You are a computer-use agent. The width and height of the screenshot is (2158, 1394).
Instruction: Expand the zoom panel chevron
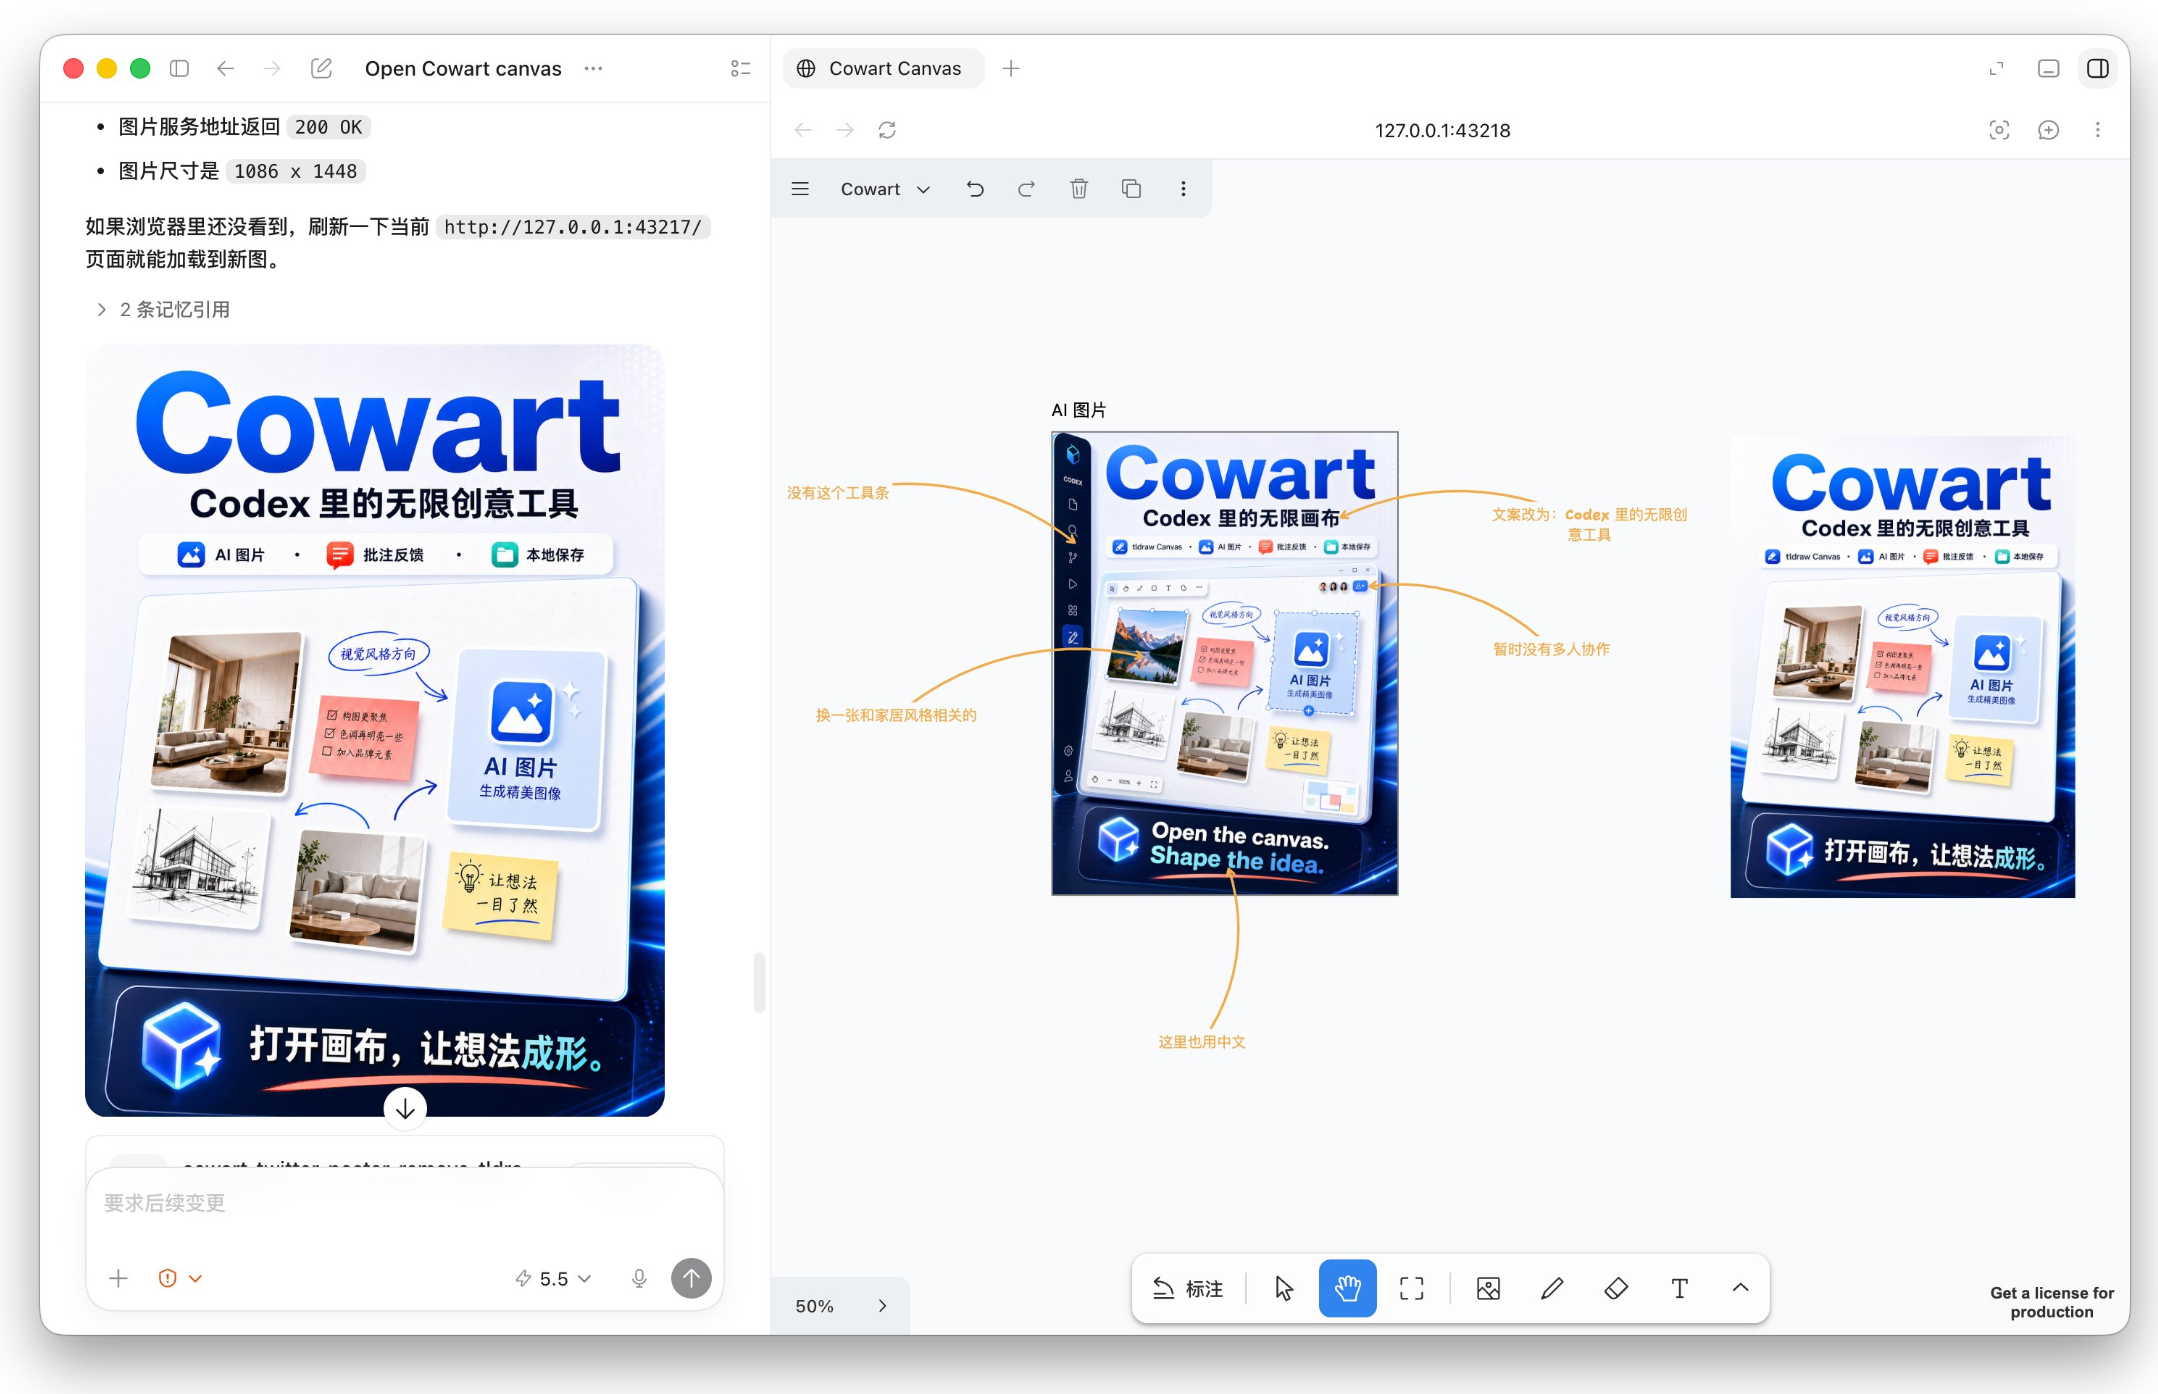pos(883,1306)
